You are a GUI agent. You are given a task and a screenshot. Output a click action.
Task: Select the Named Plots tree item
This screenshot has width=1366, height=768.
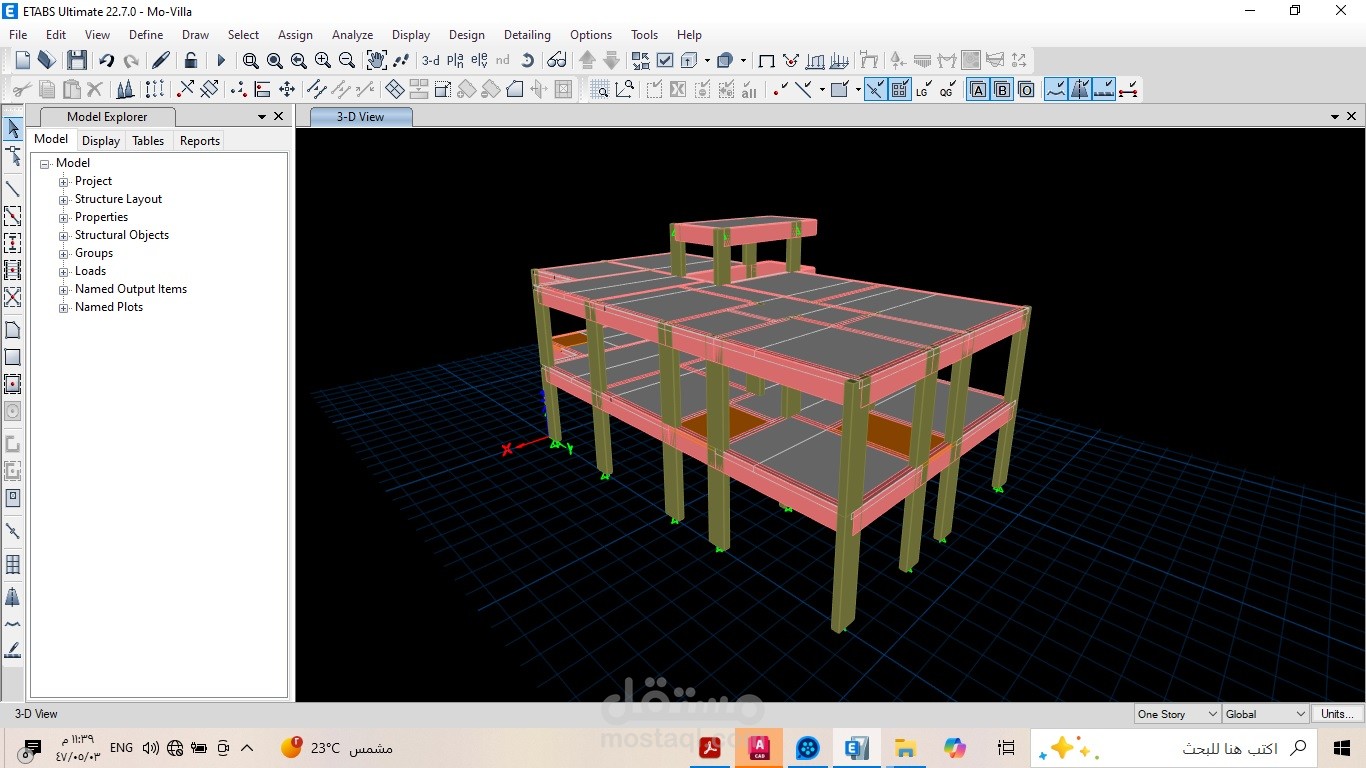[x=109, y=307]
